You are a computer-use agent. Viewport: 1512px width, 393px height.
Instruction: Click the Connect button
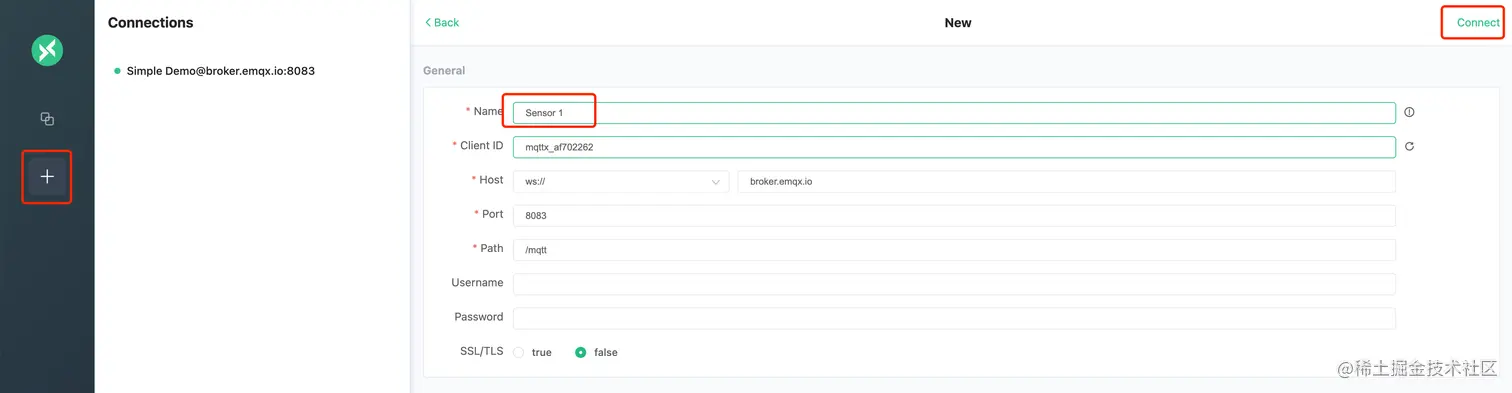click(1477, 22)
